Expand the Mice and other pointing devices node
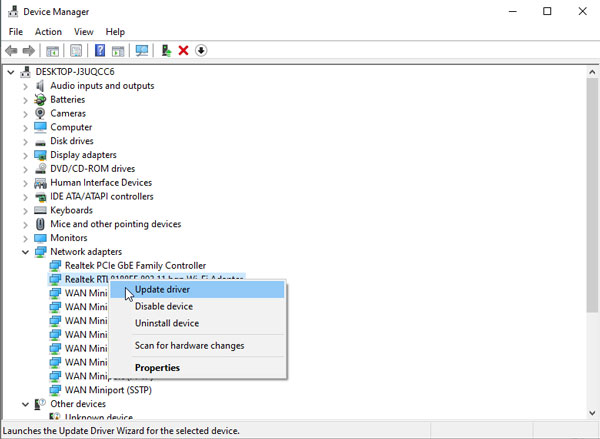This screenshot has height=439, width=600. point(25,225)
